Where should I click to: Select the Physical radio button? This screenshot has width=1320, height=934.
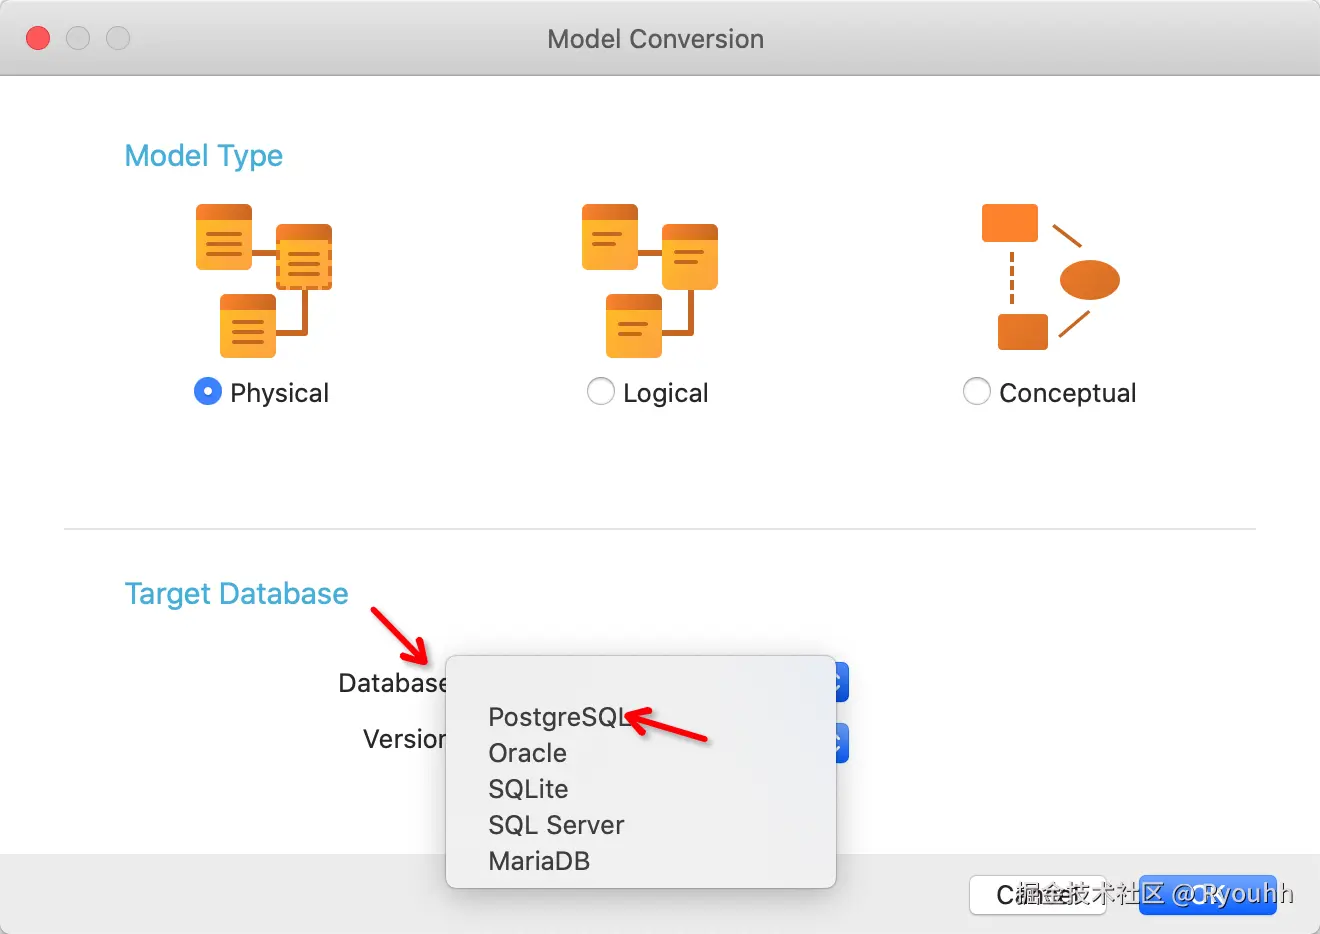click(207, 391)
